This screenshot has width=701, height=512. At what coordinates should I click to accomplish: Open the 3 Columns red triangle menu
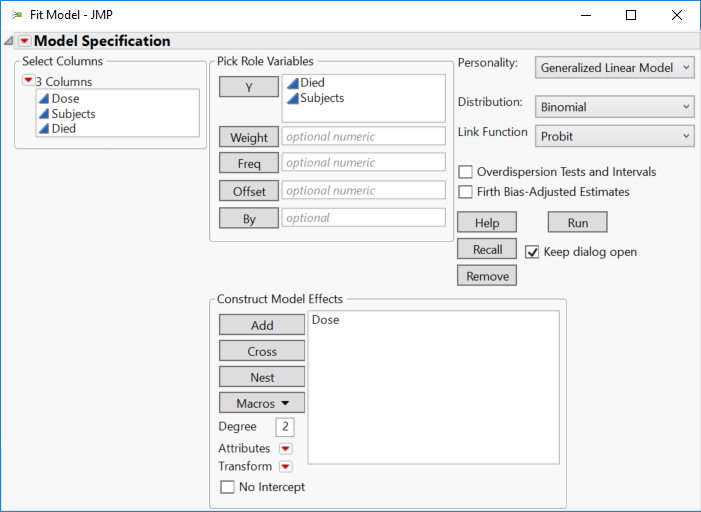point(28,81)
